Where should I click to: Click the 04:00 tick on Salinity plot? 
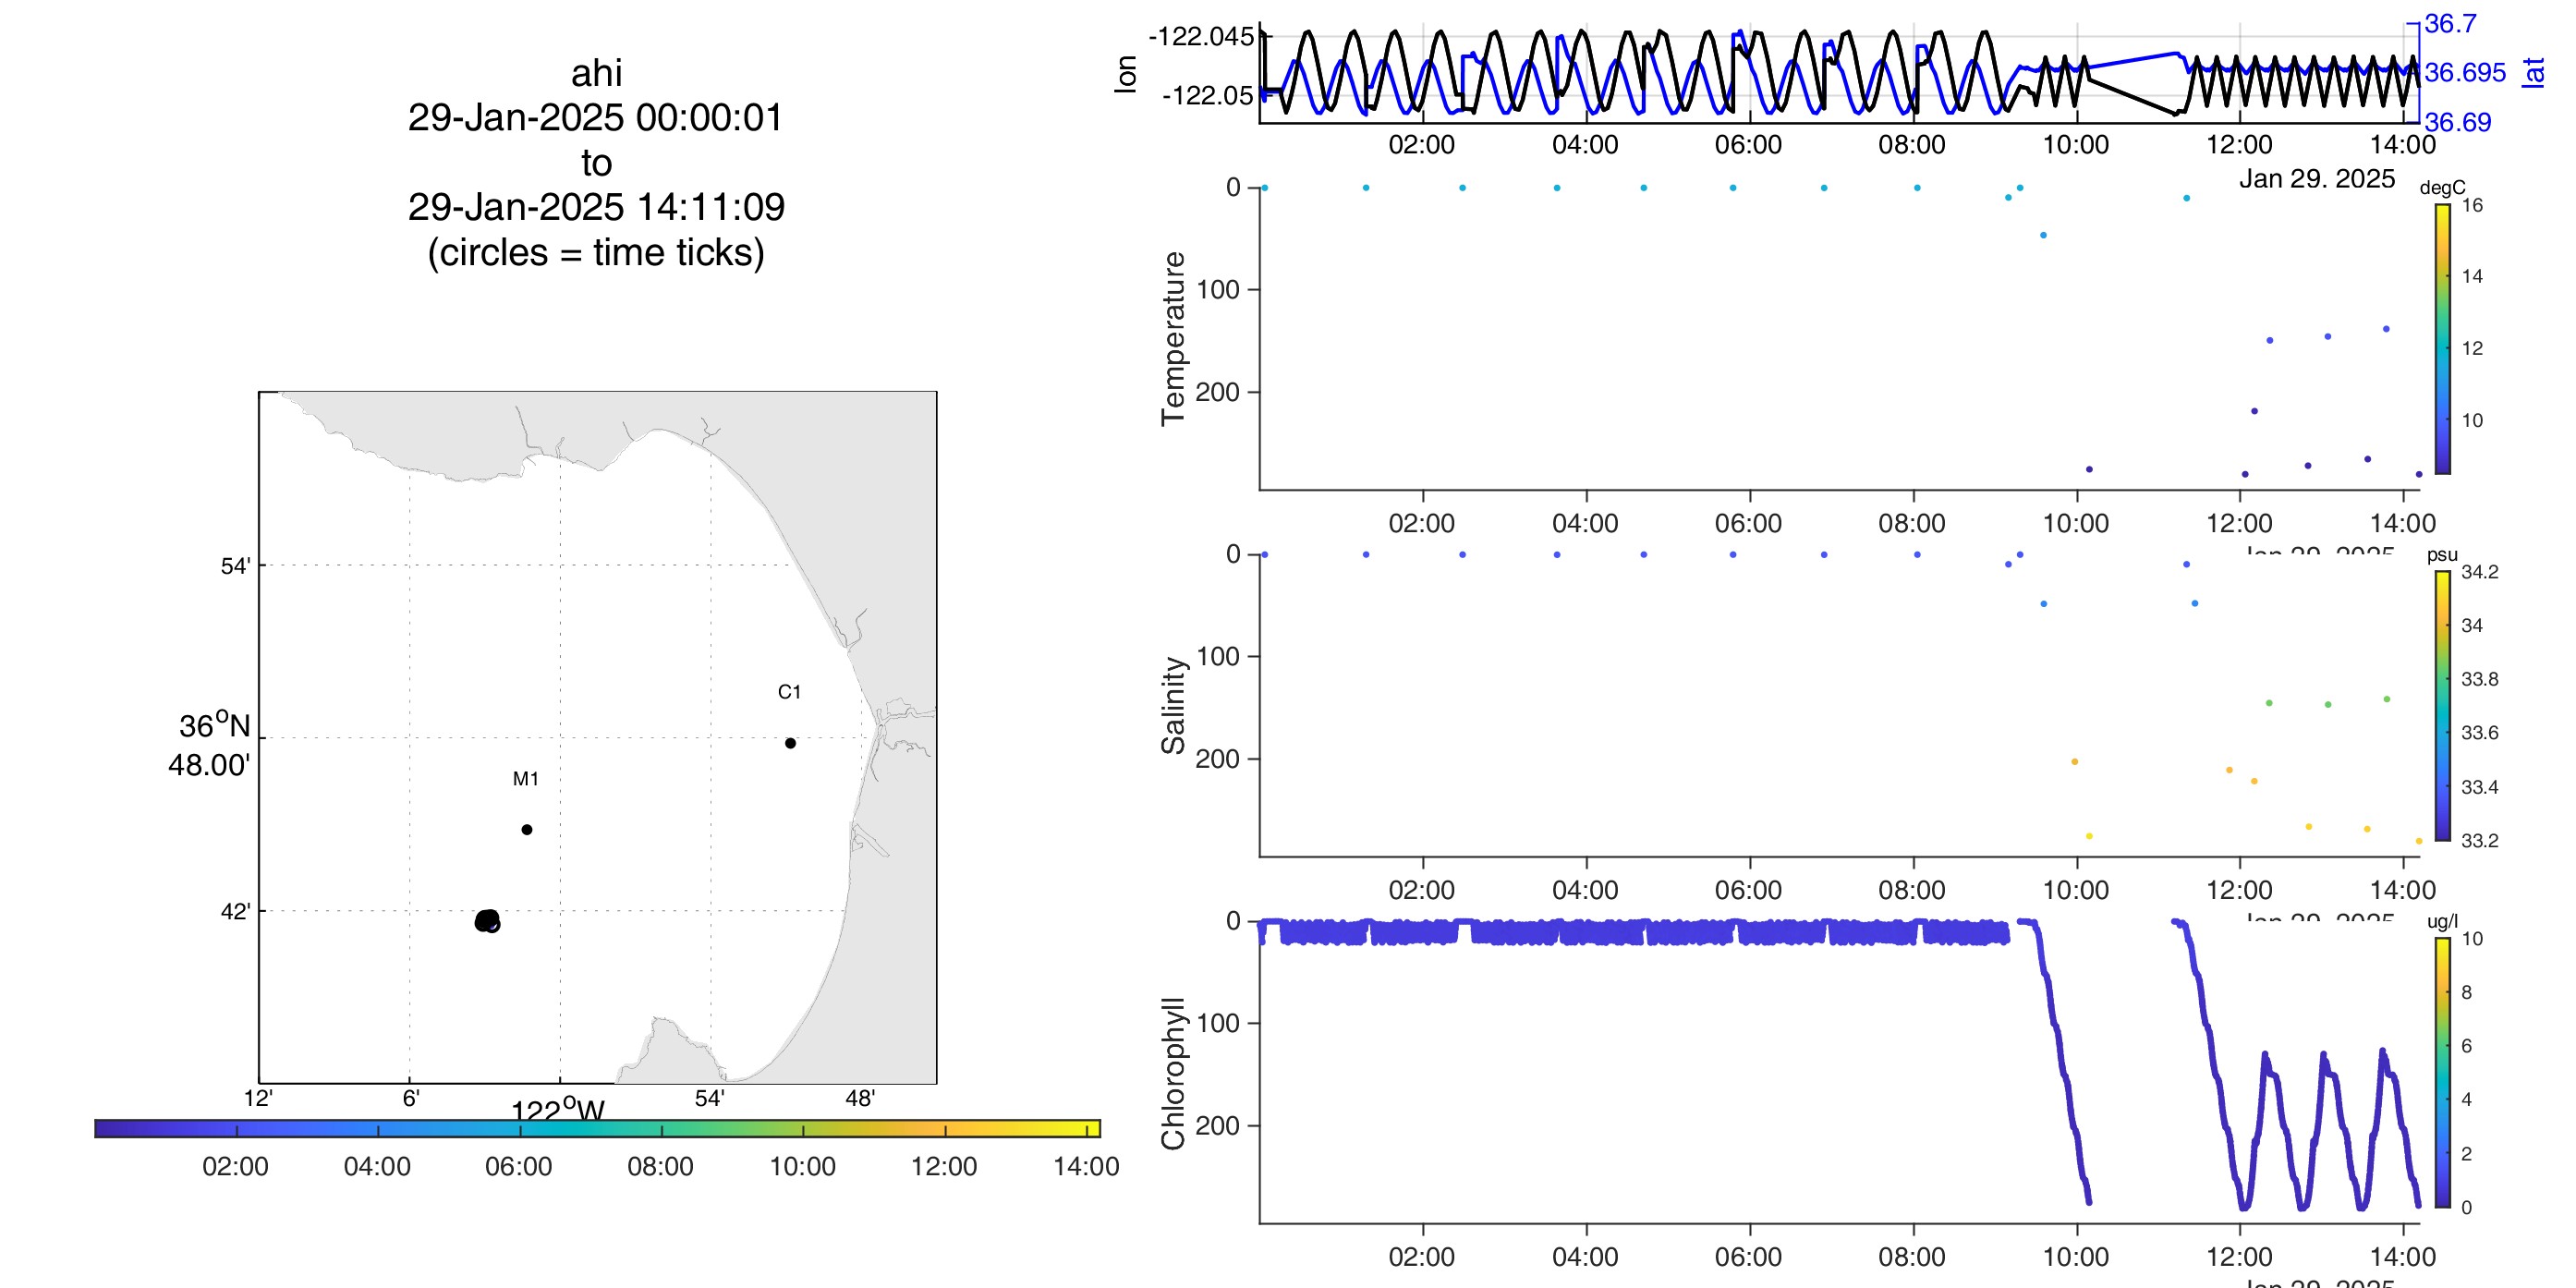(x=1585, y=890)
